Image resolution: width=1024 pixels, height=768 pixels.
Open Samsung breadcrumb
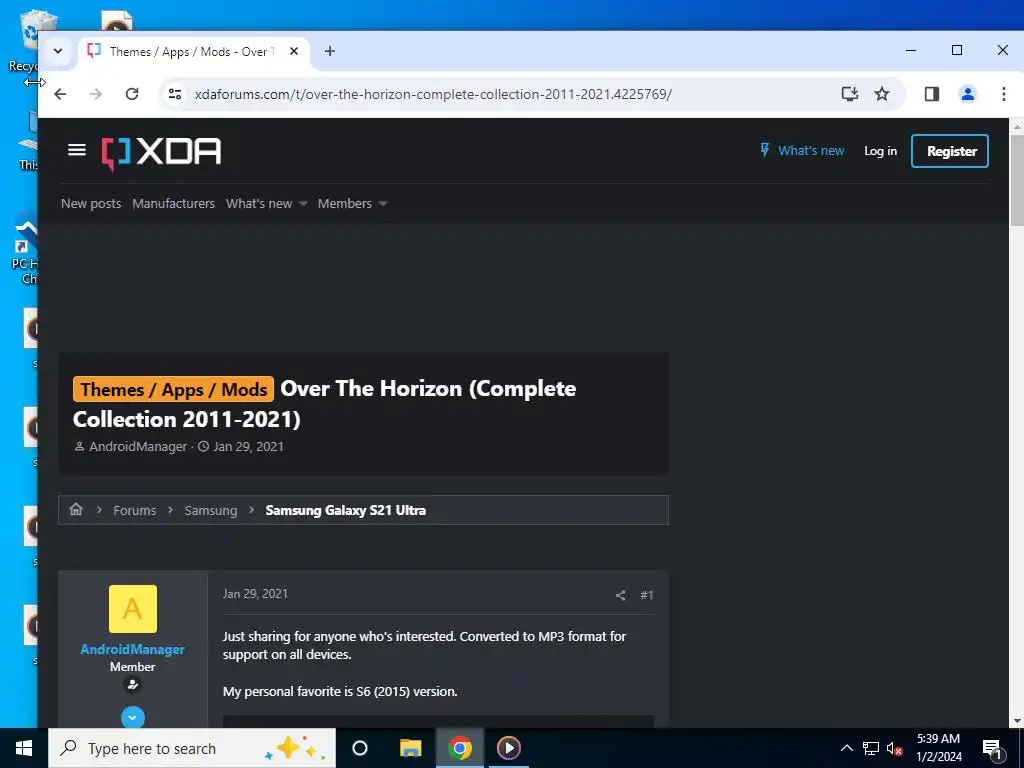pyautogui.click(x=210, y=510)
